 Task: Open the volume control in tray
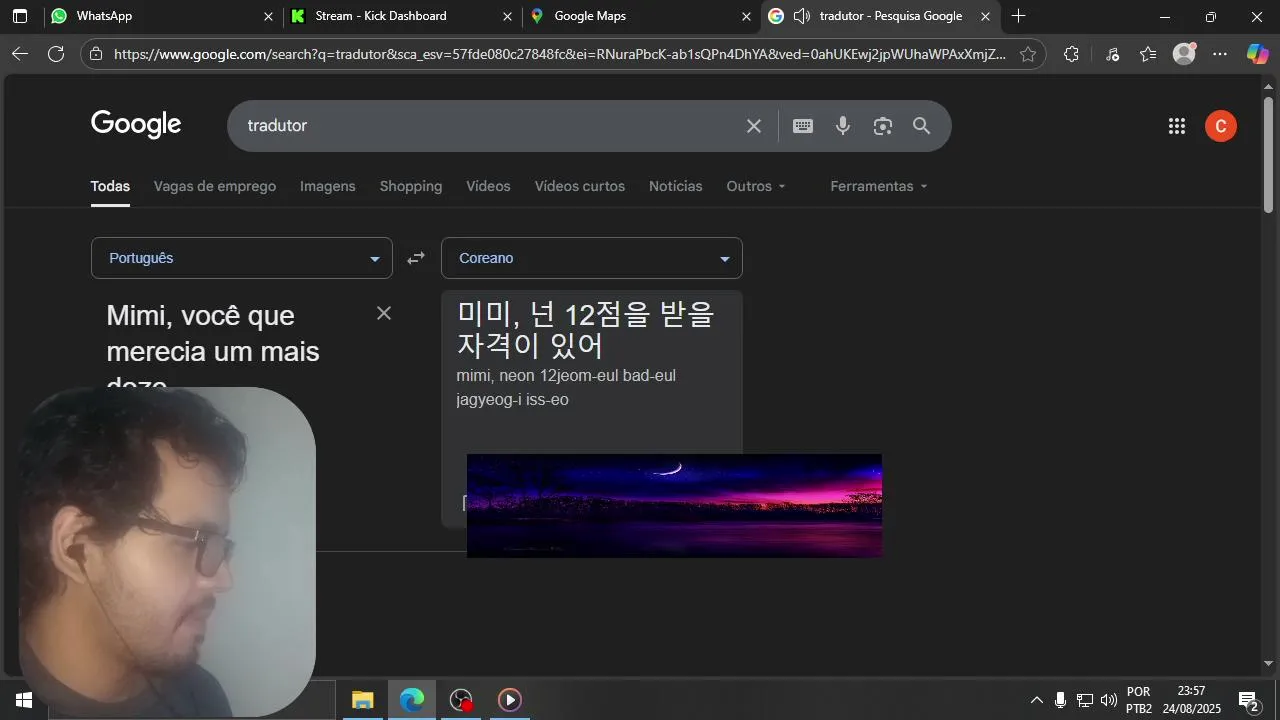[x=1109, y=700]
